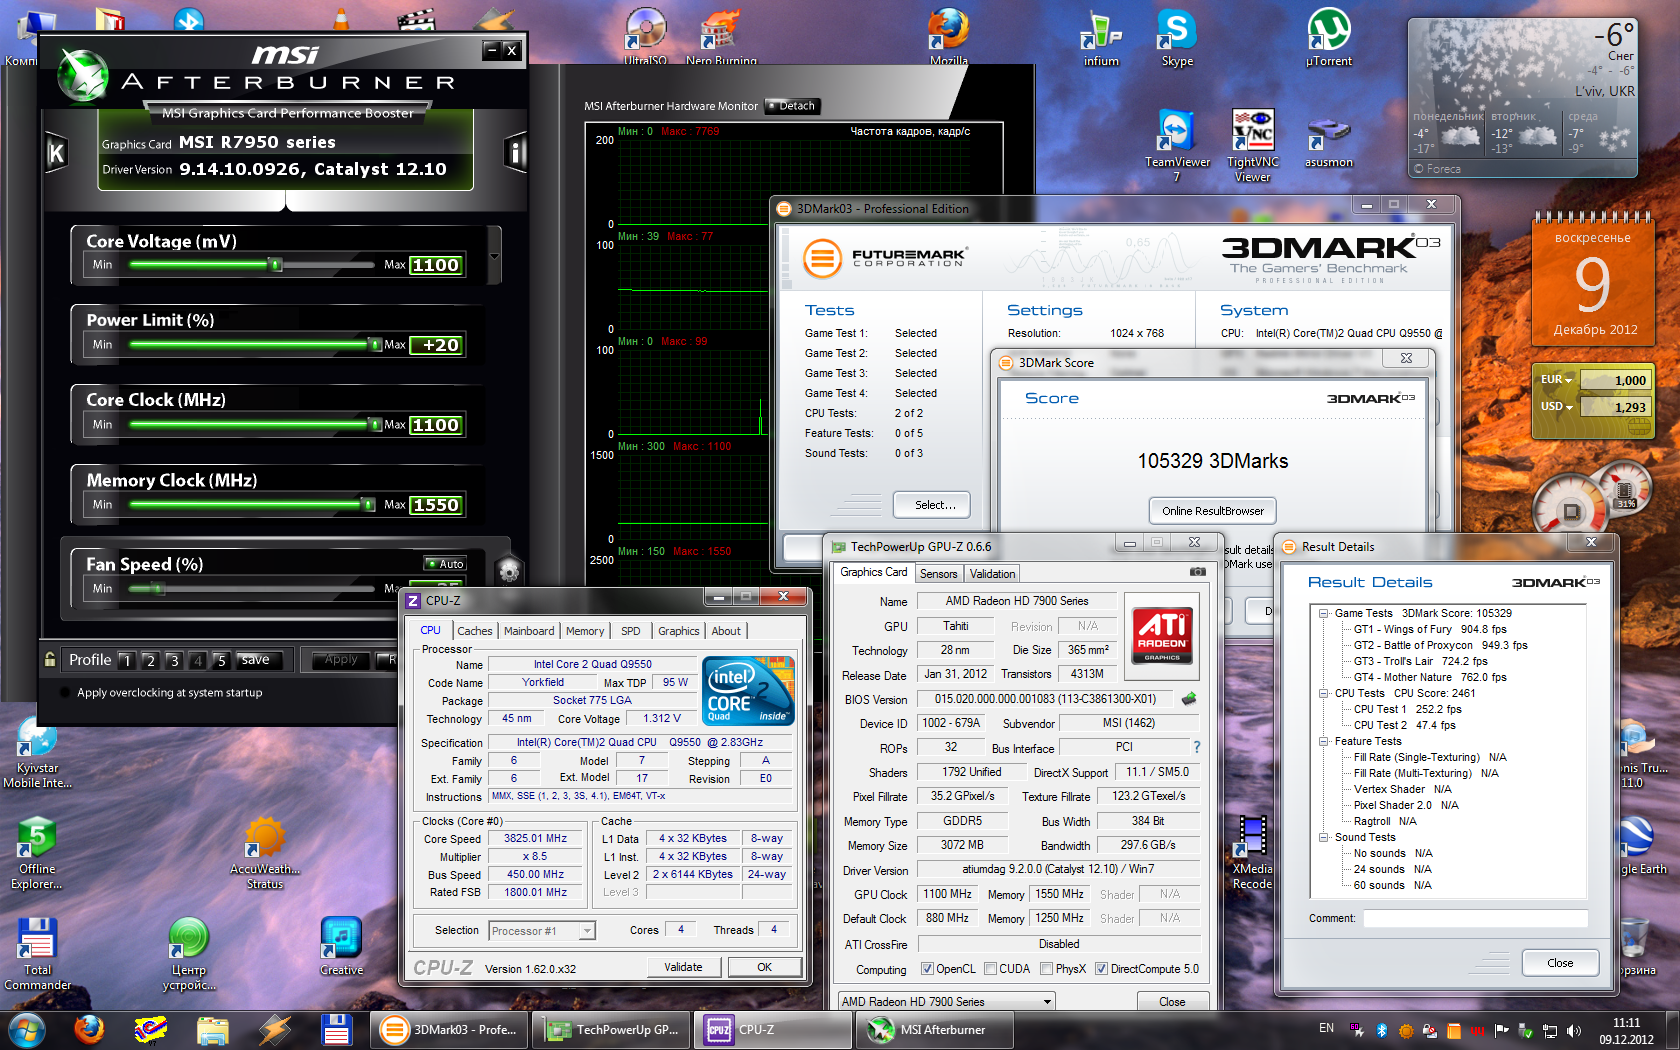Image resolution: width=1680 pixels, height=1050 pixels.
Task: Open TightVNC Viewer desktop icon
Action: [1253, 146]
